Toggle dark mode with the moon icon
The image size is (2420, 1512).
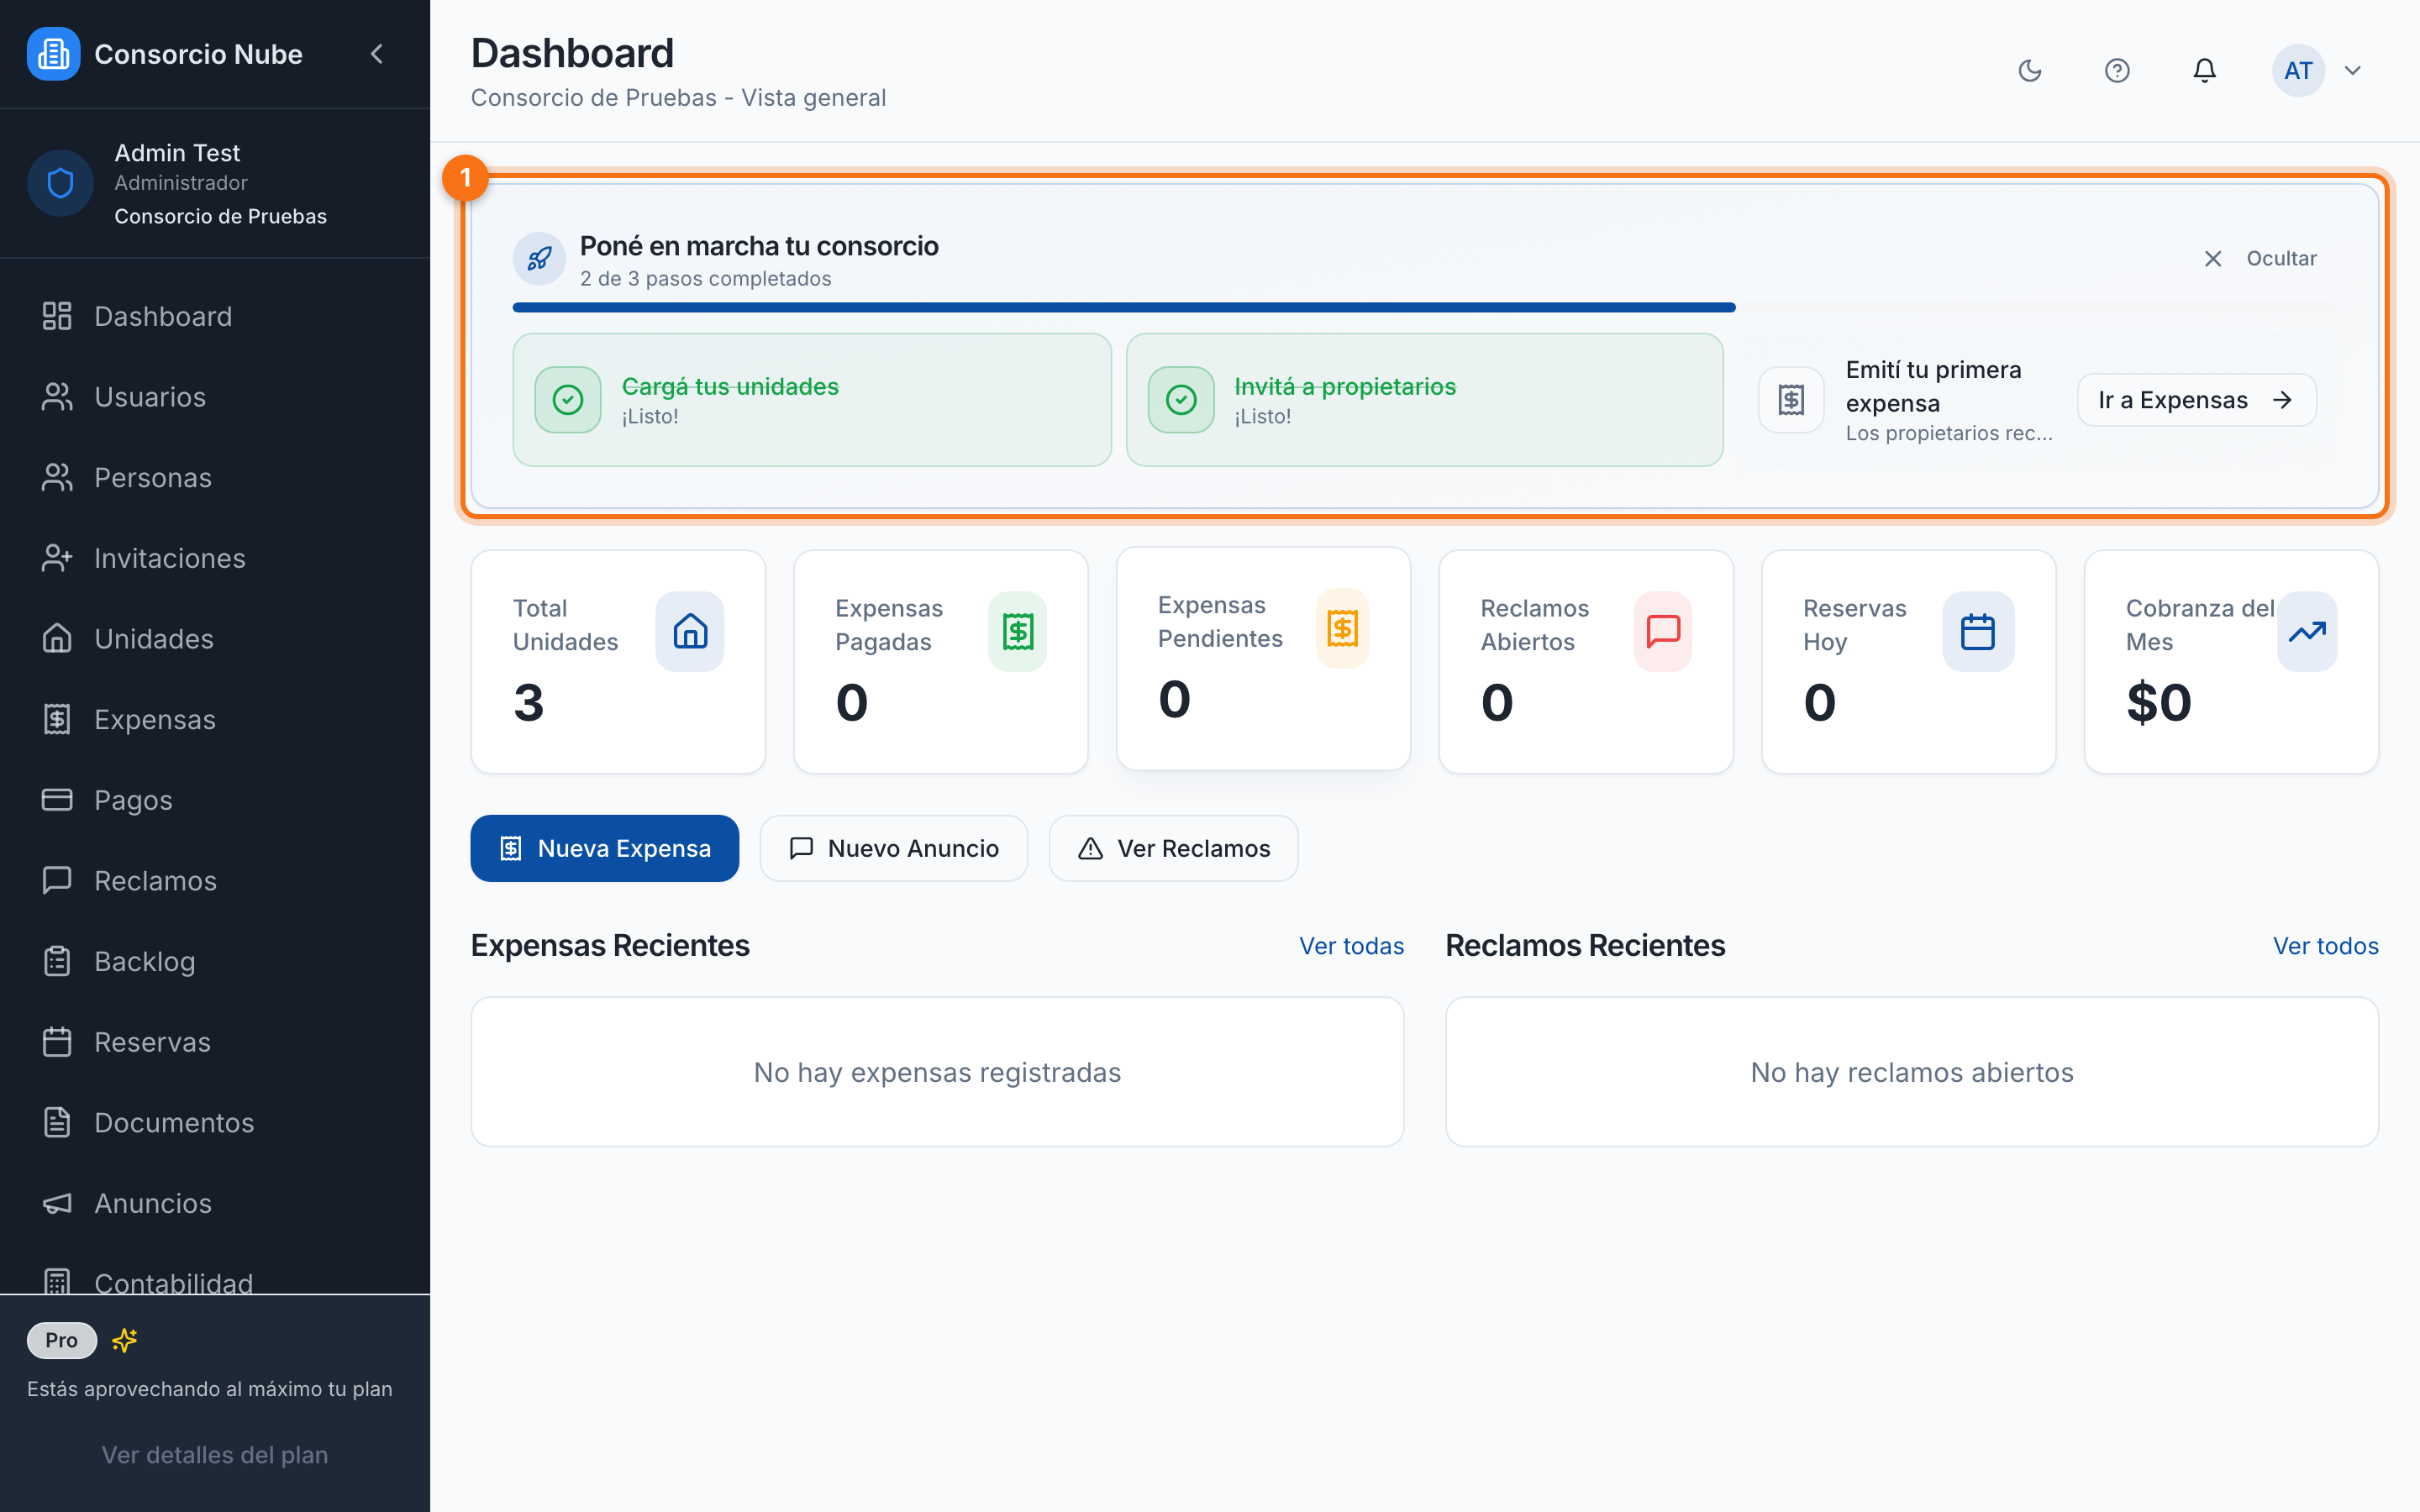2030,70
